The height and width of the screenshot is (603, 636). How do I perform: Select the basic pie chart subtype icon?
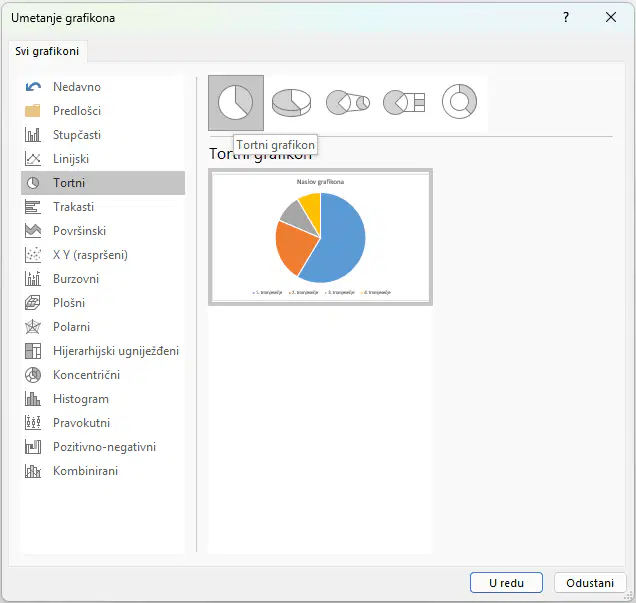click(x=236, y=103)
